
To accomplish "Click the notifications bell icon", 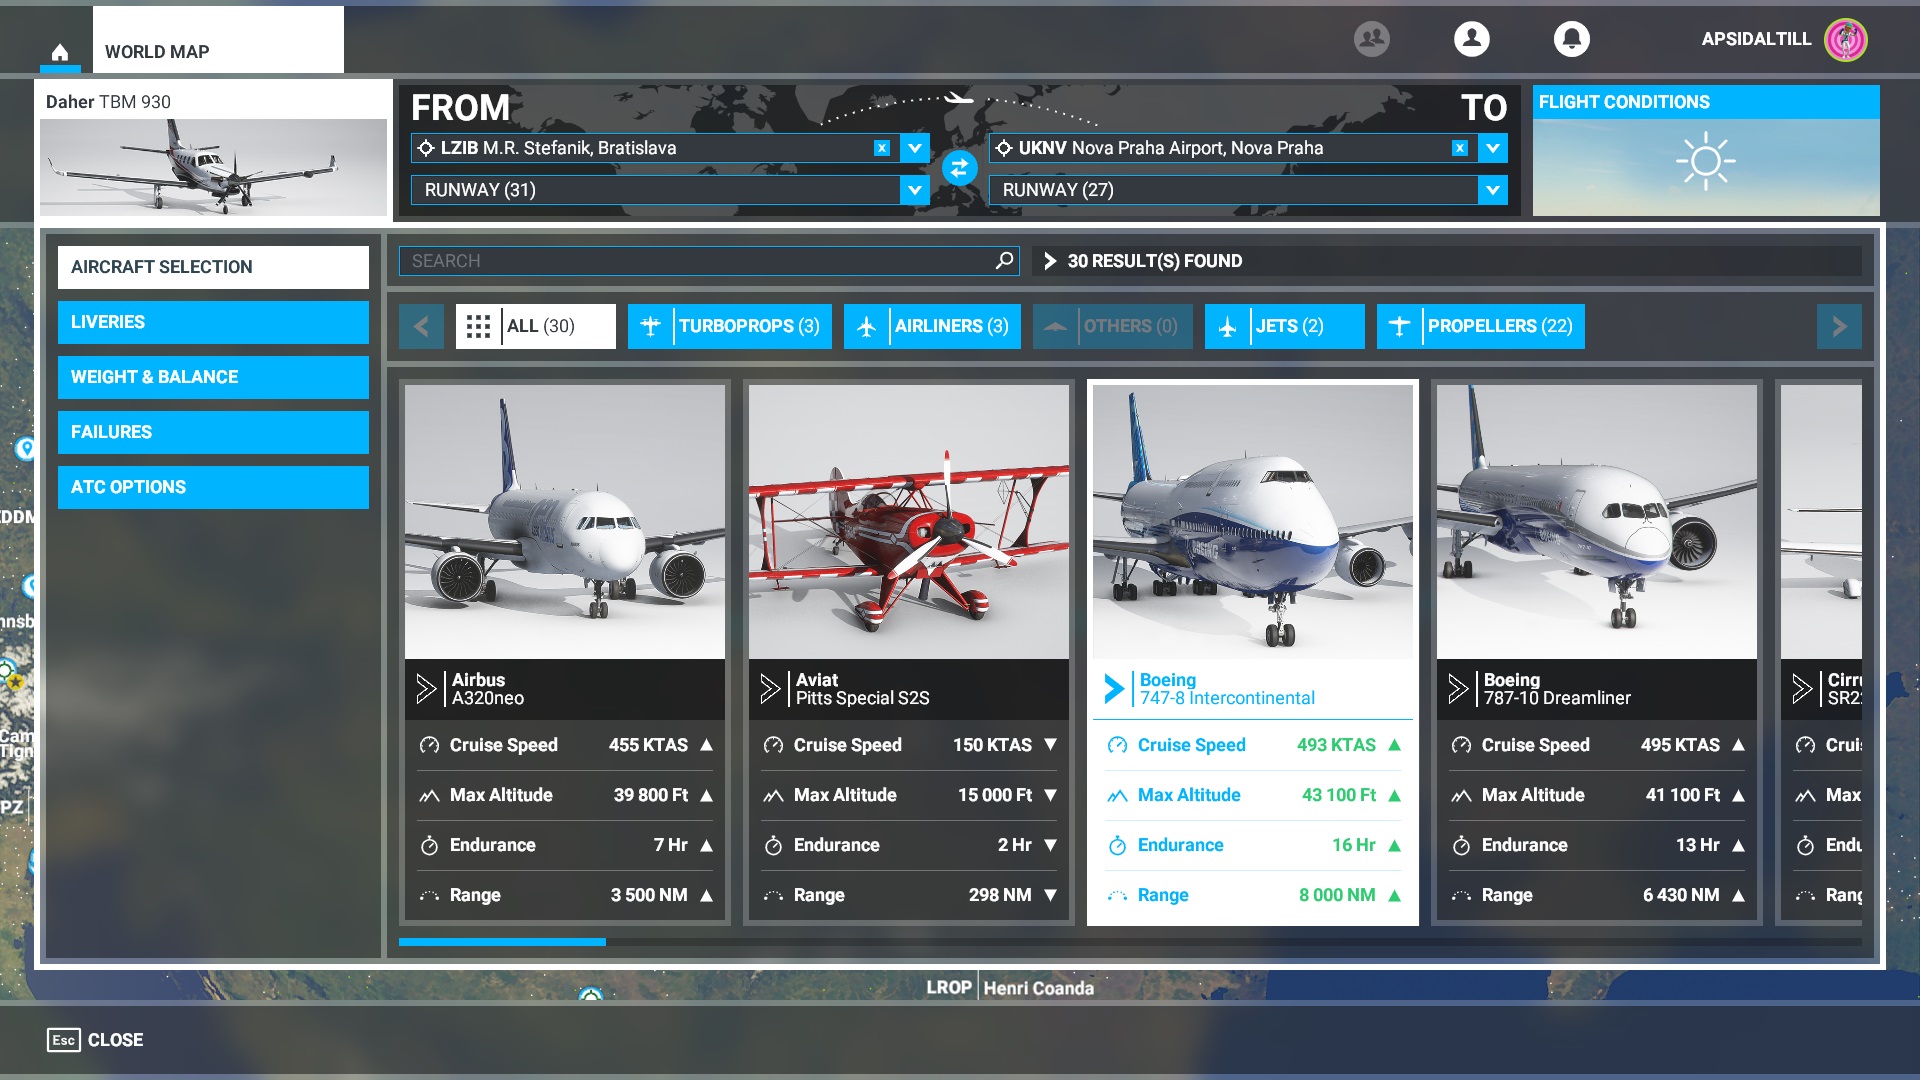I will pos(1573,37).
